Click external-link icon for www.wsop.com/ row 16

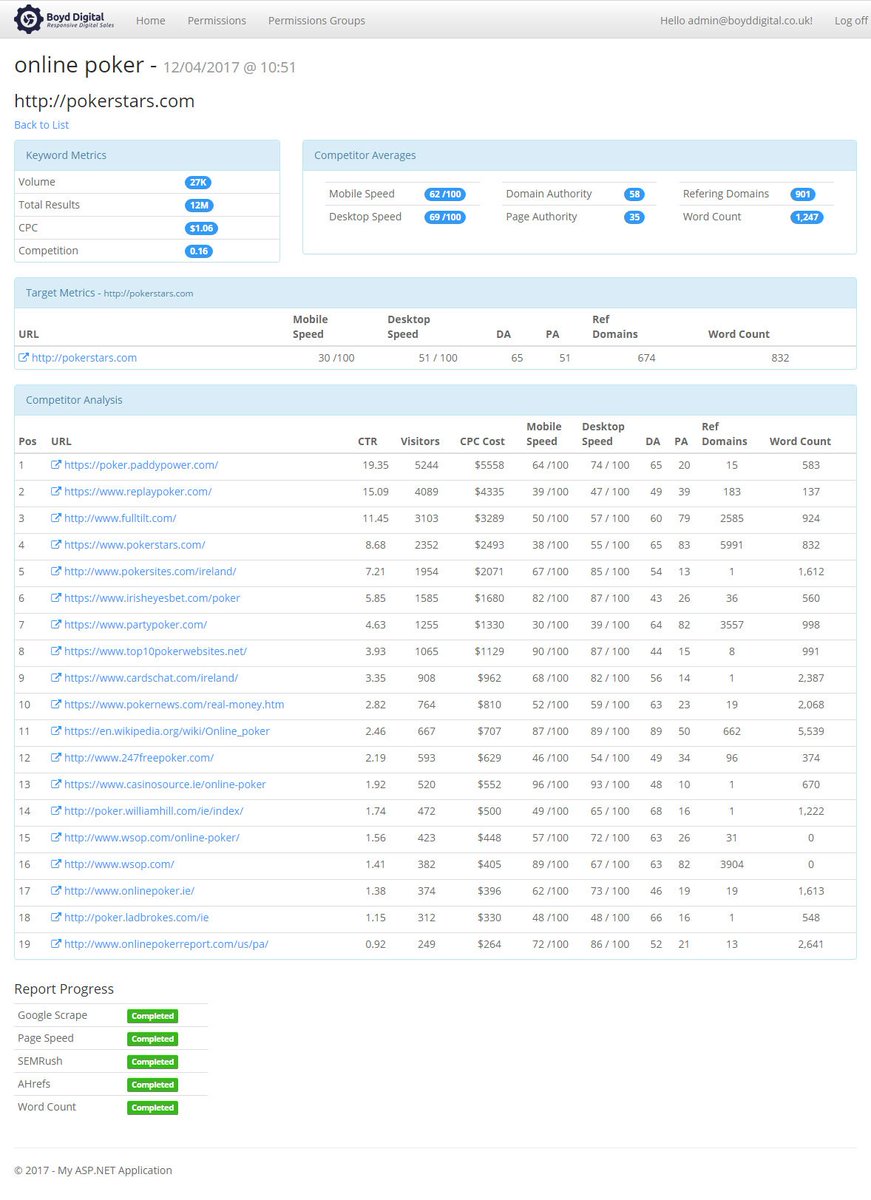[x=56, y=864]
